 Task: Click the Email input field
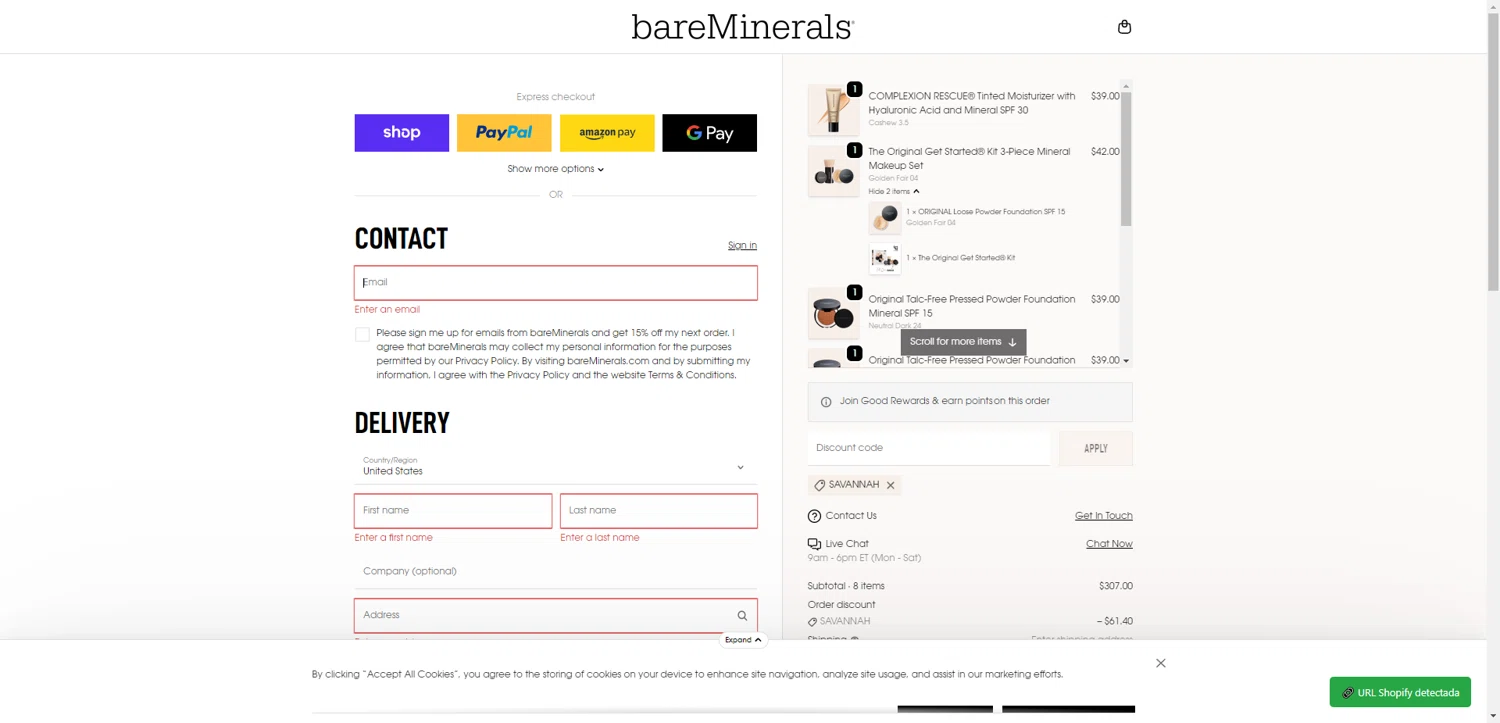[555, 283]
